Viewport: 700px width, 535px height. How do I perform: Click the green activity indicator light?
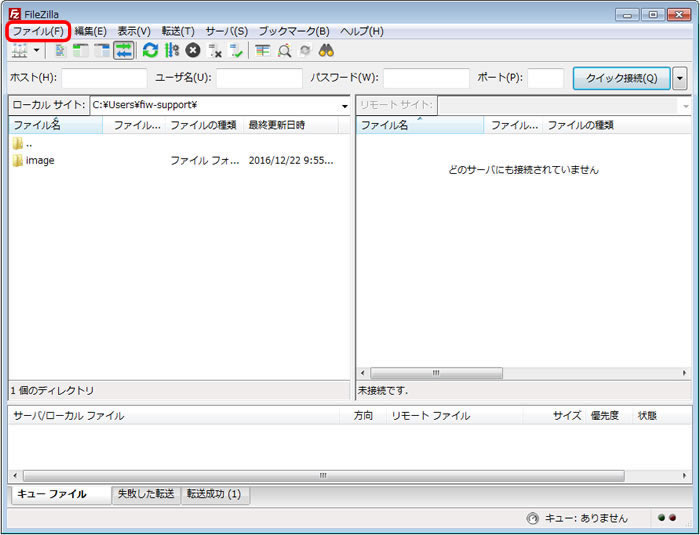tap(662, 518)
